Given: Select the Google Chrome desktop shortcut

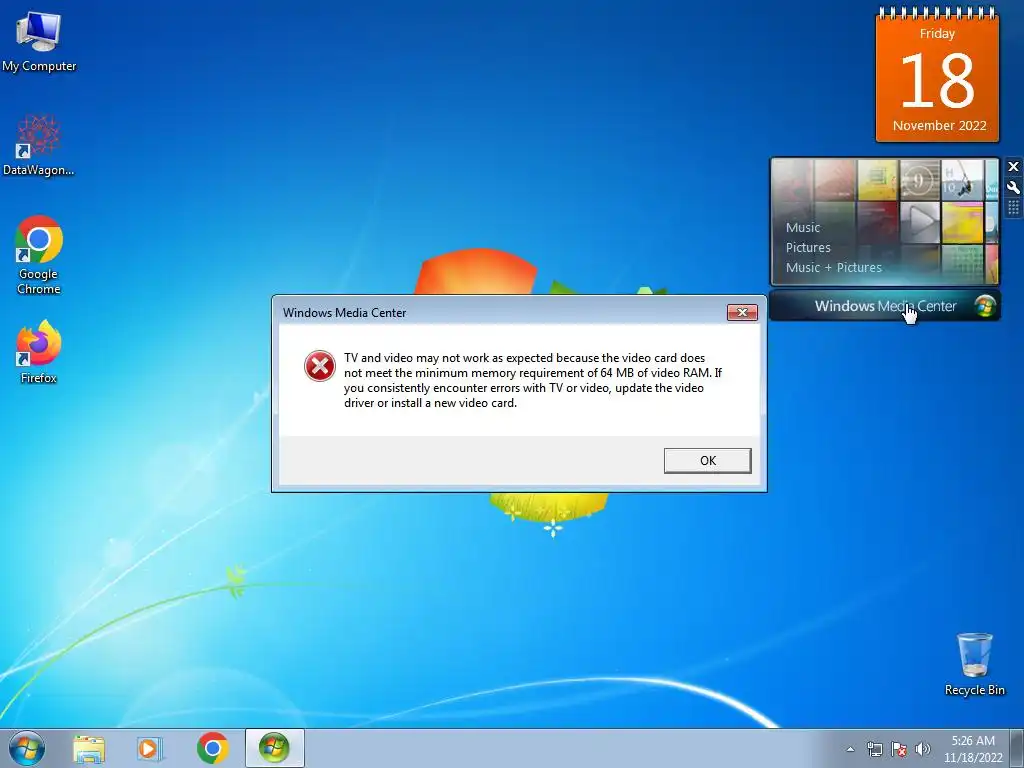Looking at the screenshot, I should click(x=39, y=255).
